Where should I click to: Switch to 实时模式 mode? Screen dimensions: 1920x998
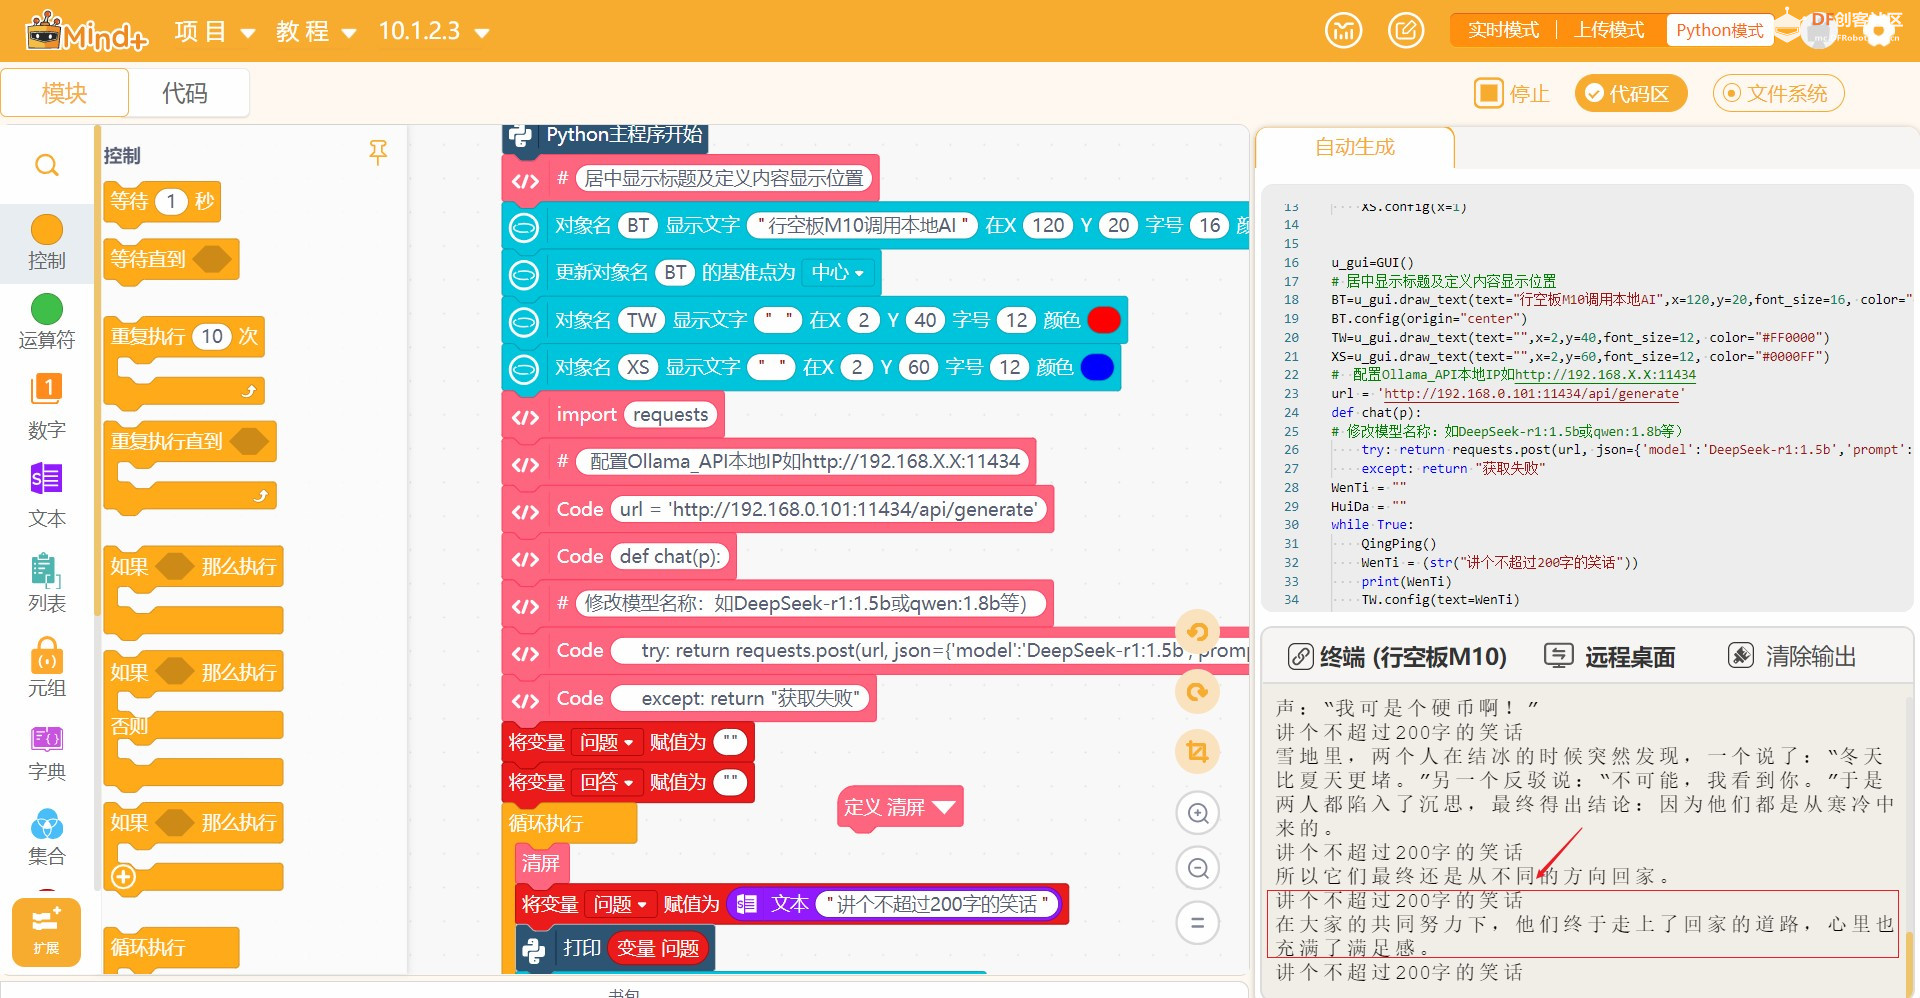pos(1503,30)
